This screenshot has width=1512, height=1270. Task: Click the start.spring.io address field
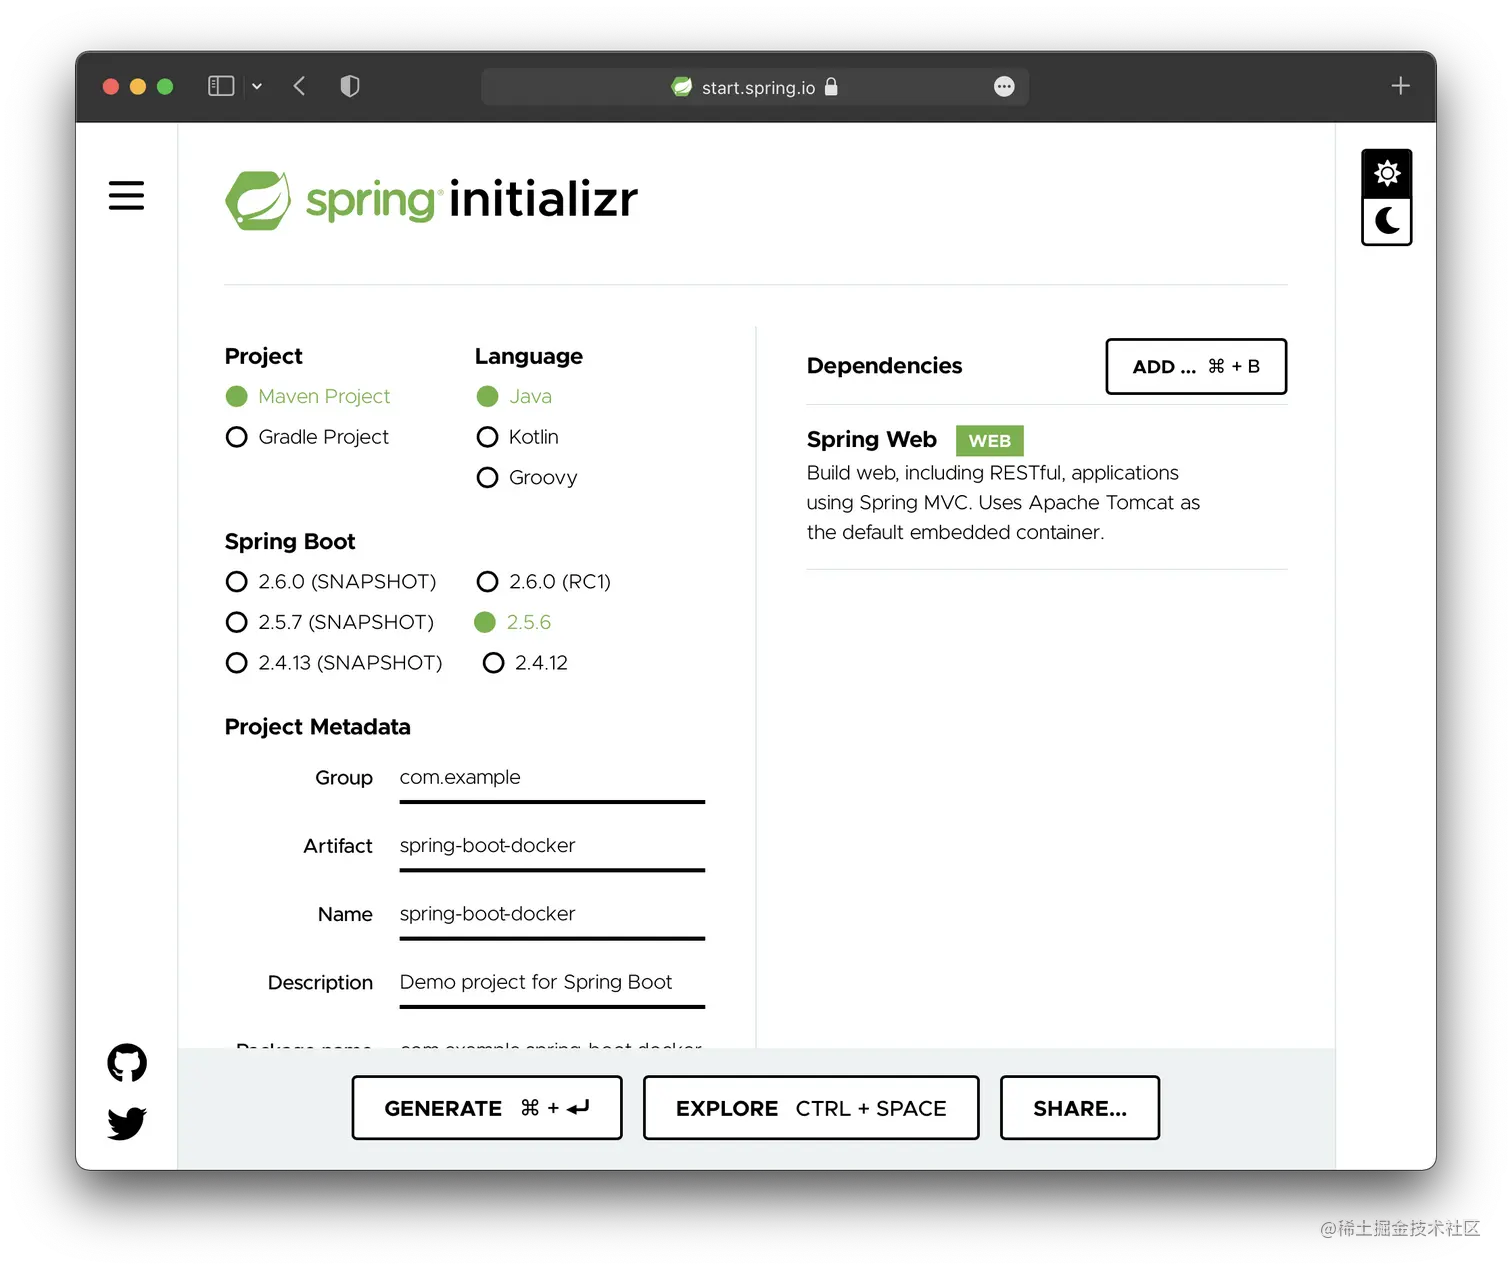pyautogui.click(x=755, y=87)
